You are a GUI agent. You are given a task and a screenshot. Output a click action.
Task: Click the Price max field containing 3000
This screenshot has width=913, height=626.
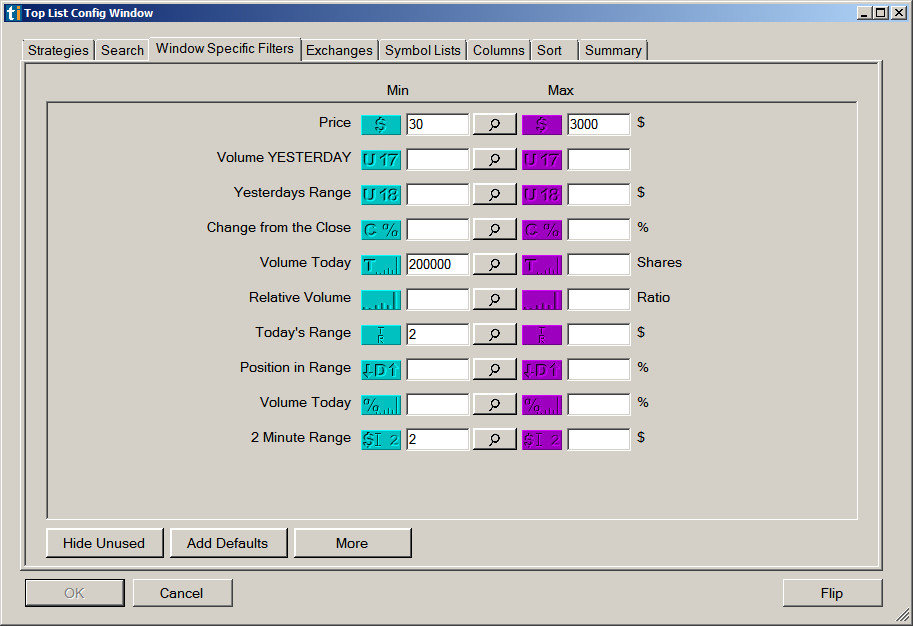click(599, 125)
